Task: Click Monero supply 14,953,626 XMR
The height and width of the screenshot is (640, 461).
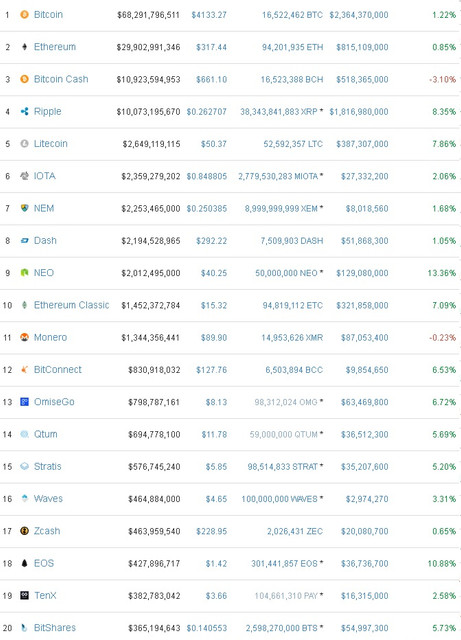Action: 292,338
